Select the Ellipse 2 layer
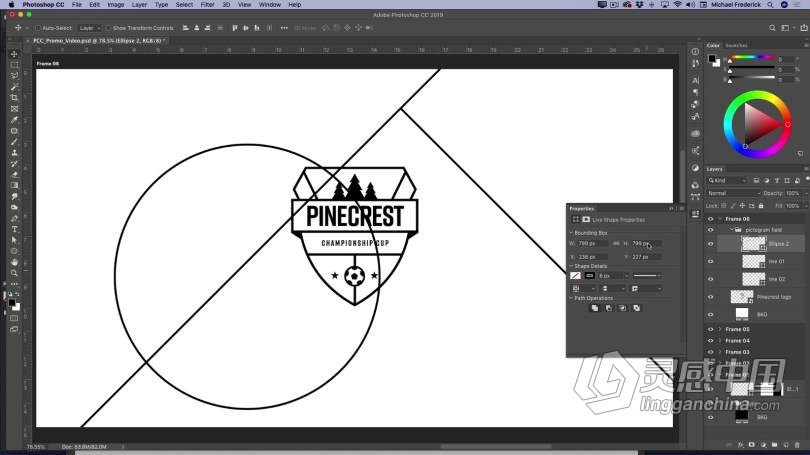The image size is (810, 455). [x=778, y=243]
